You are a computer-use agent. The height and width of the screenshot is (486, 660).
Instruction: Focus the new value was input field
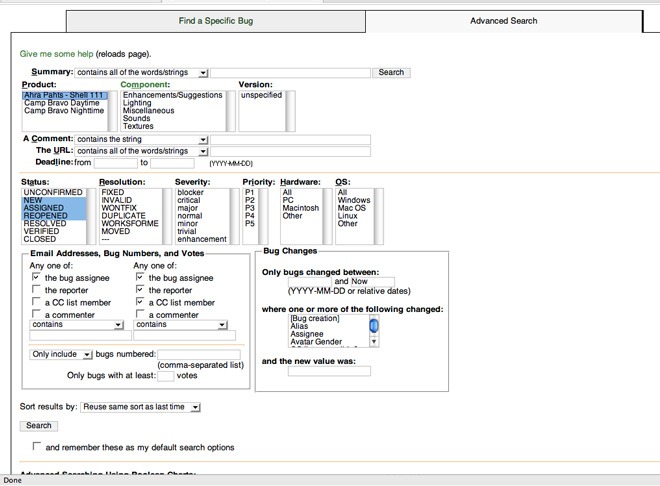[x=329, y=371]
